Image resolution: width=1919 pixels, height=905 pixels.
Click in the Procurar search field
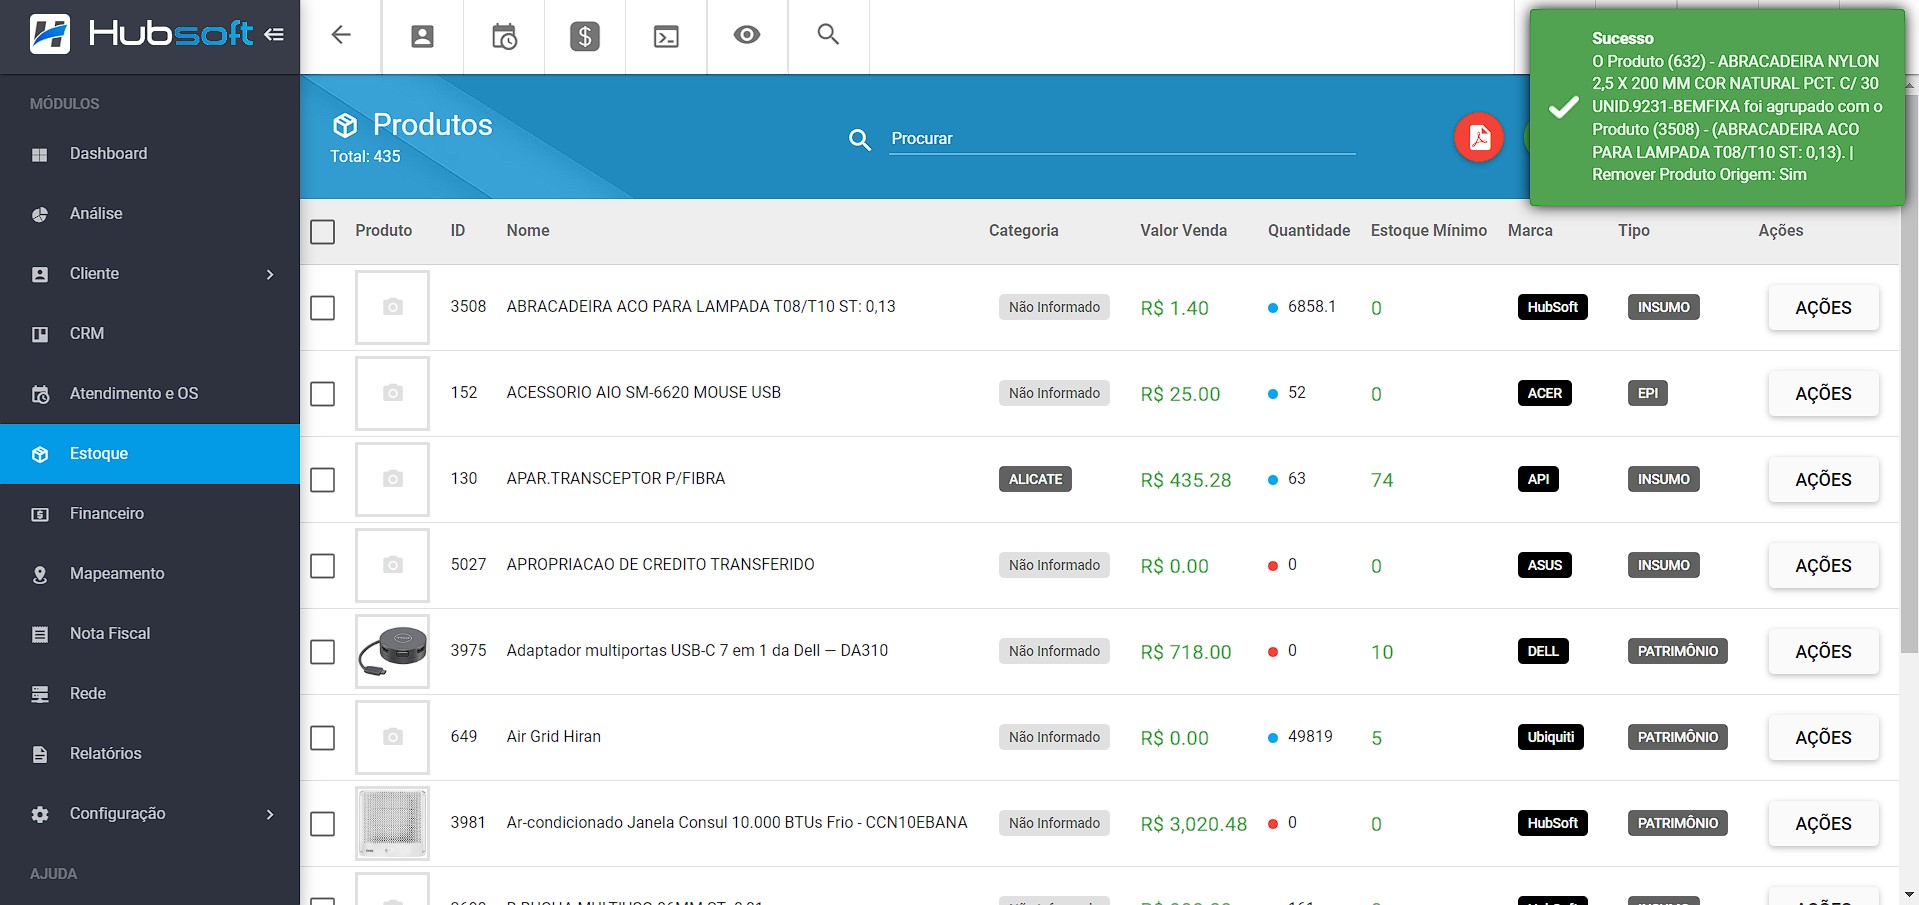pos(1122,139)
